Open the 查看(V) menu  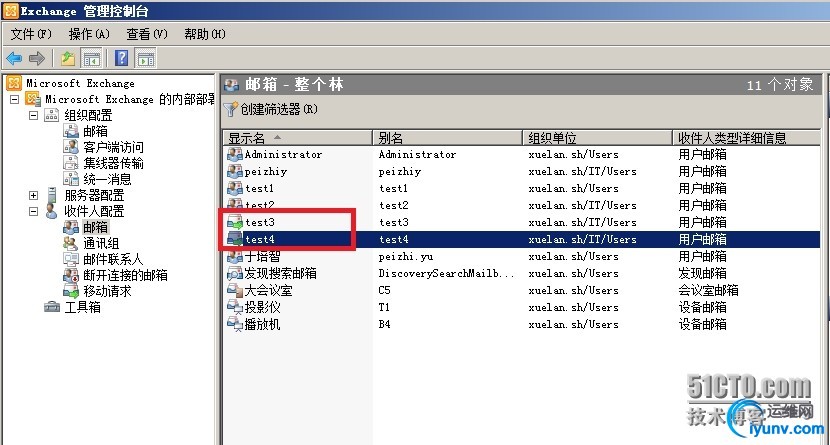pos(147,34)
